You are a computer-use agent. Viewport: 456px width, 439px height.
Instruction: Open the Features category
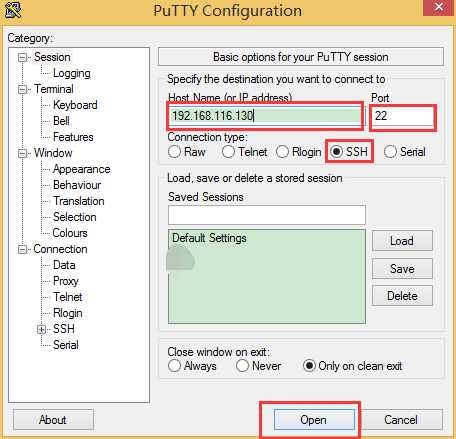73,137
